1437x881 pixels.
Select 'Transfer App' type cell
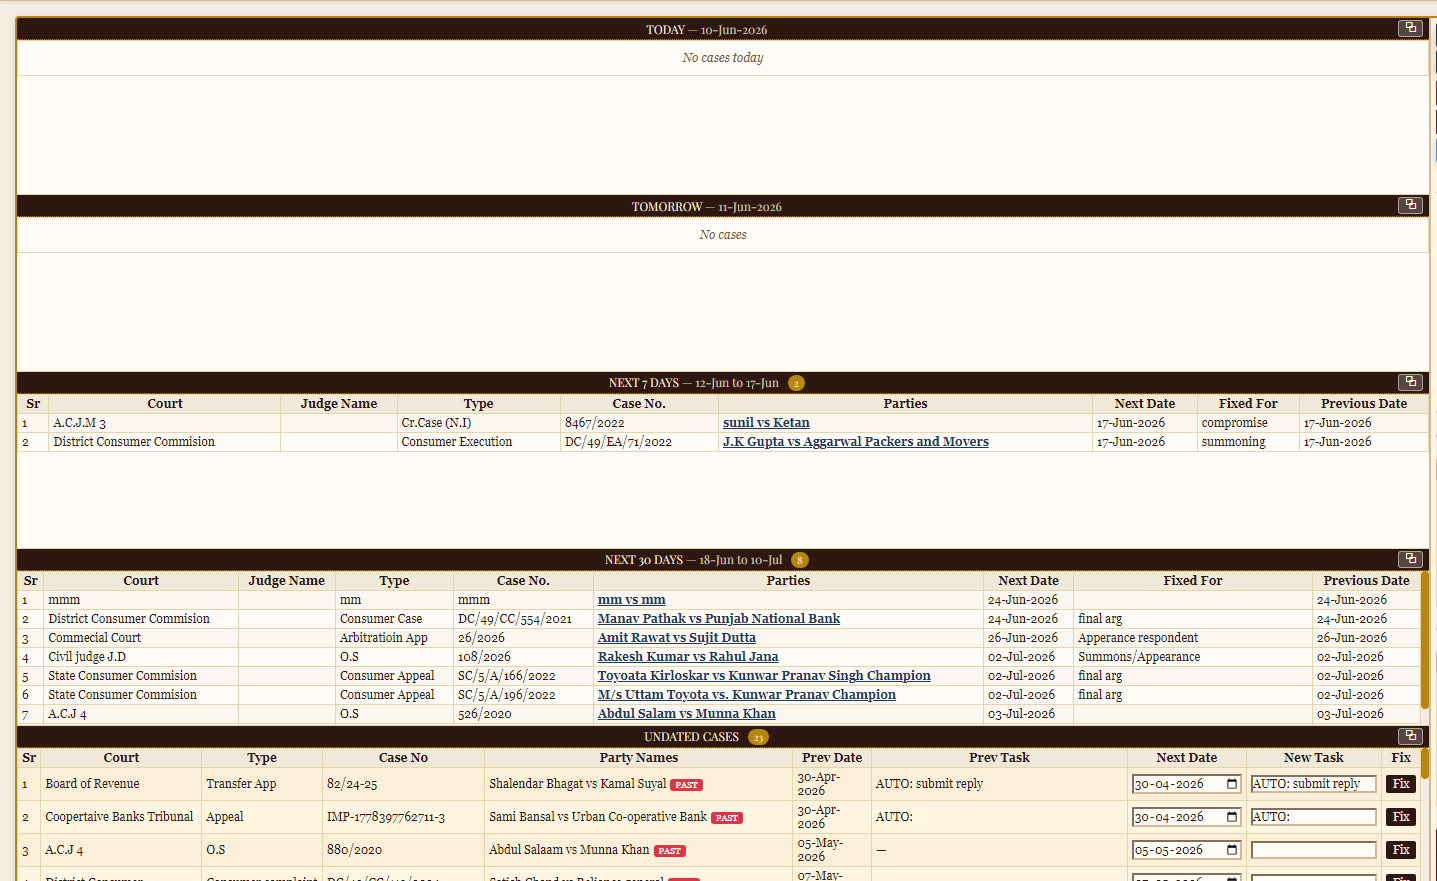pyautogui.click(x=262, y=784)
